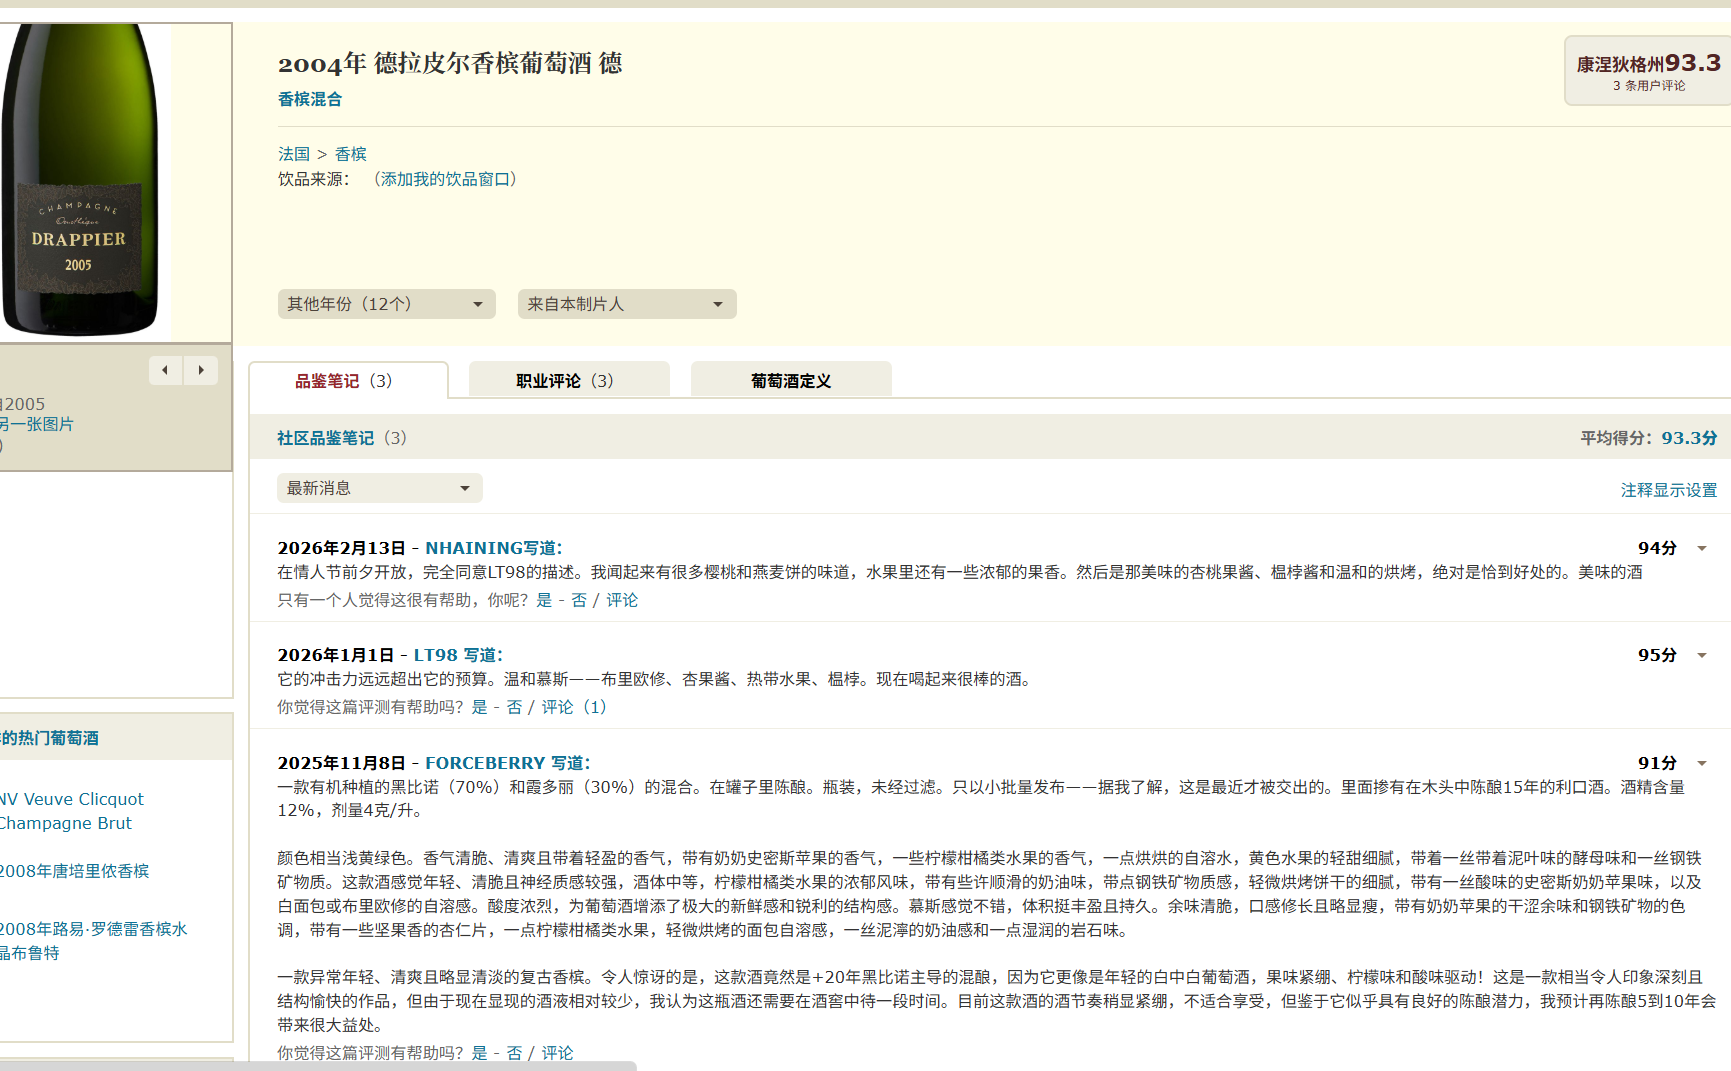Click the 康涅狄格州 93.3 score box
This screenshot has width=1731, height=1071.
[x=1648, y=71]
